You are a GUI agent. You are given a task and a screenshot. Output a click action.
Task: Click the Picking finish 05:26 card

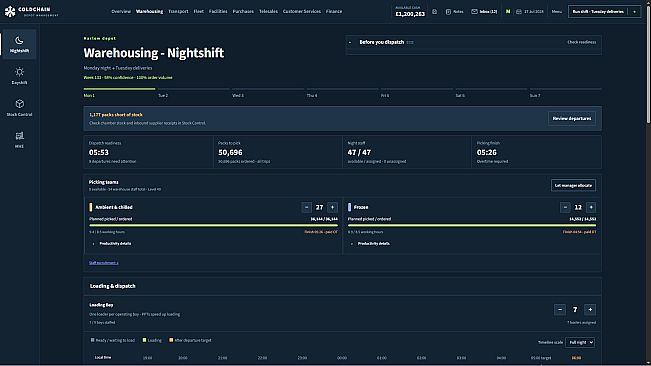pyautogui.click(x=536, y=152)
